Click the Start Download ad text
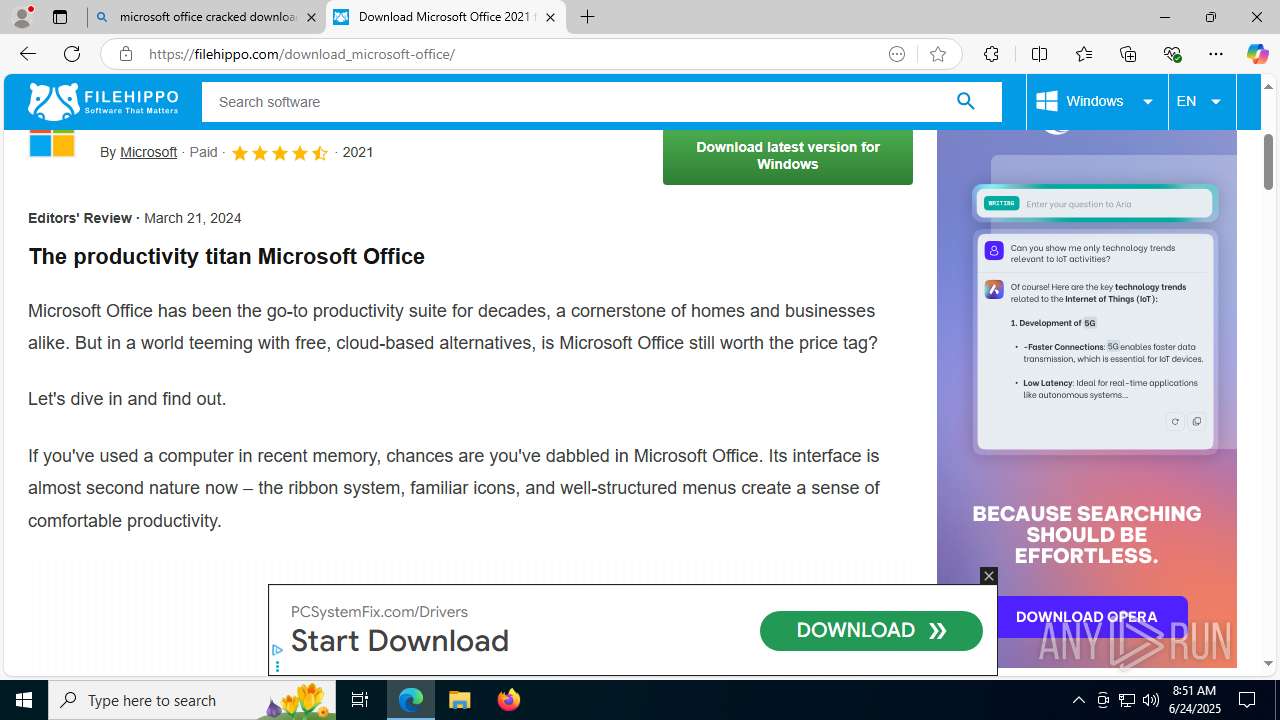This screenshot has width=1280, height=720. coord(400,640)
